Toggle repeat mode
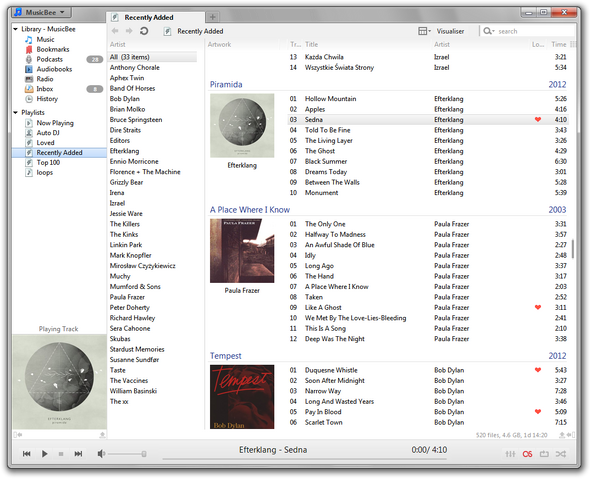This screenshot has height=479, width=591. click(544, 454)
